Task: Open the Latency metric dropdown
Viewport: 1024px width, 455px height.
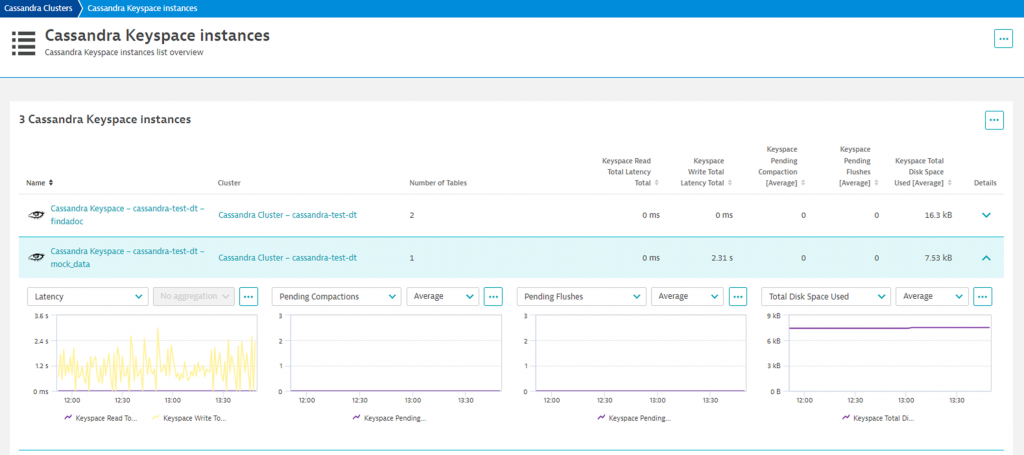Action: 88,296
